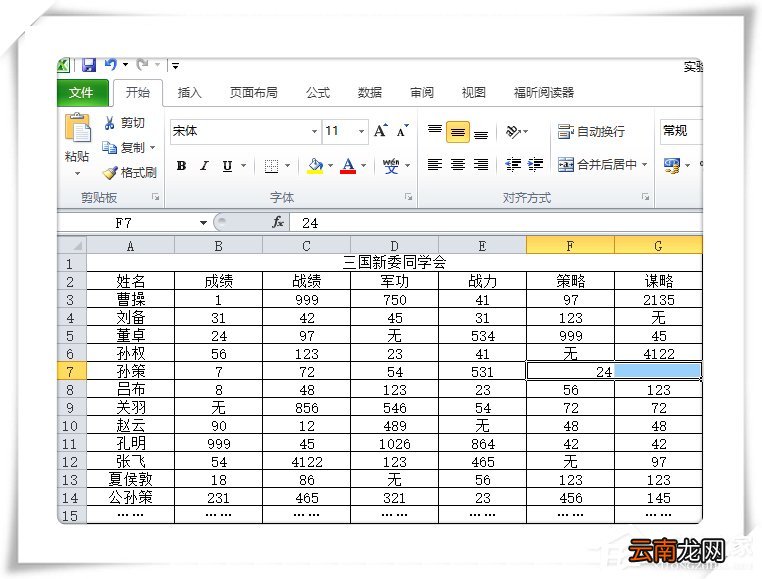Toggle 自动换行 wrap text
This screenshot has width=762, height=579.
[x=591, y=131]
